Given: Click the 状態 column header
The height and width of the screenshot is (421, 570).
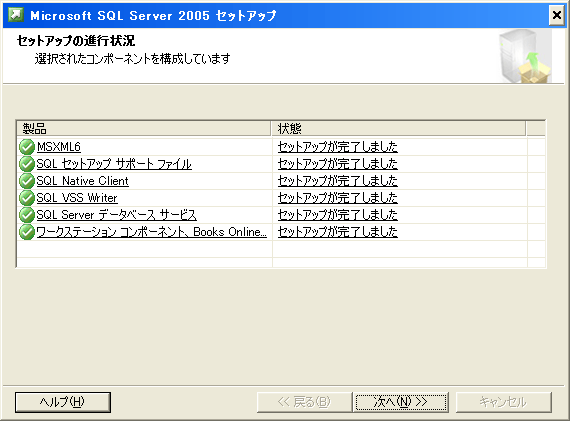Looking at the screenshot, I should click(398, 128).
